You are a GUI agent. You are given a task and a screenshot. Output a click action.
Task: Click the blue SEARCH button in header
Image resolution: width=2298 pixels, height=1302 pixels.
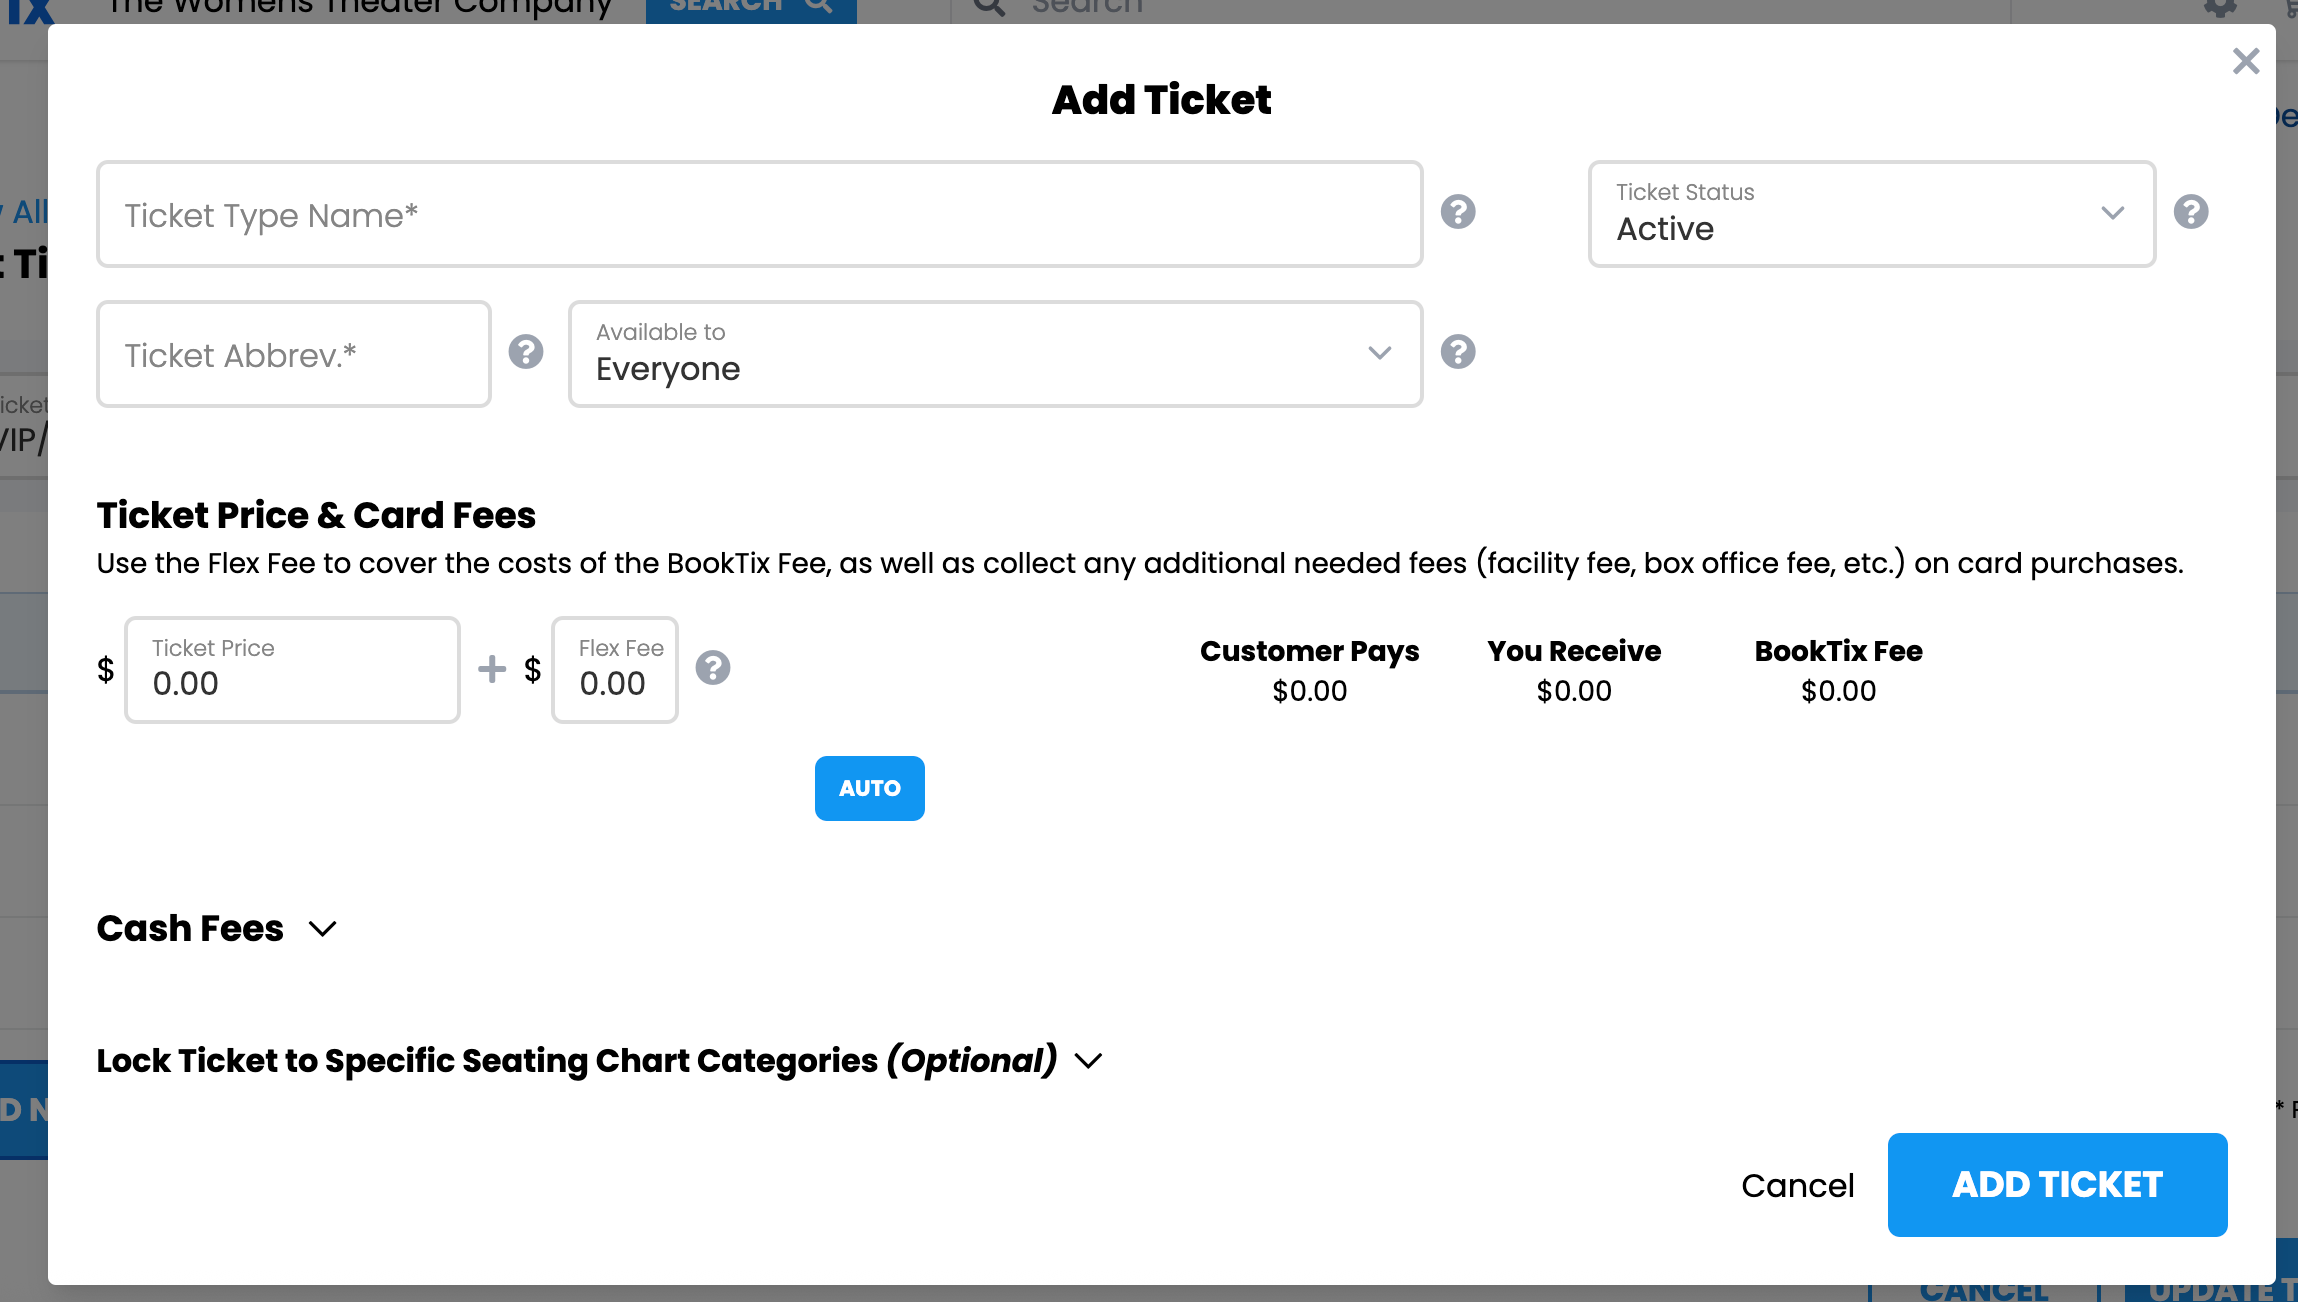pyautogui.click(x=751, y=9)
